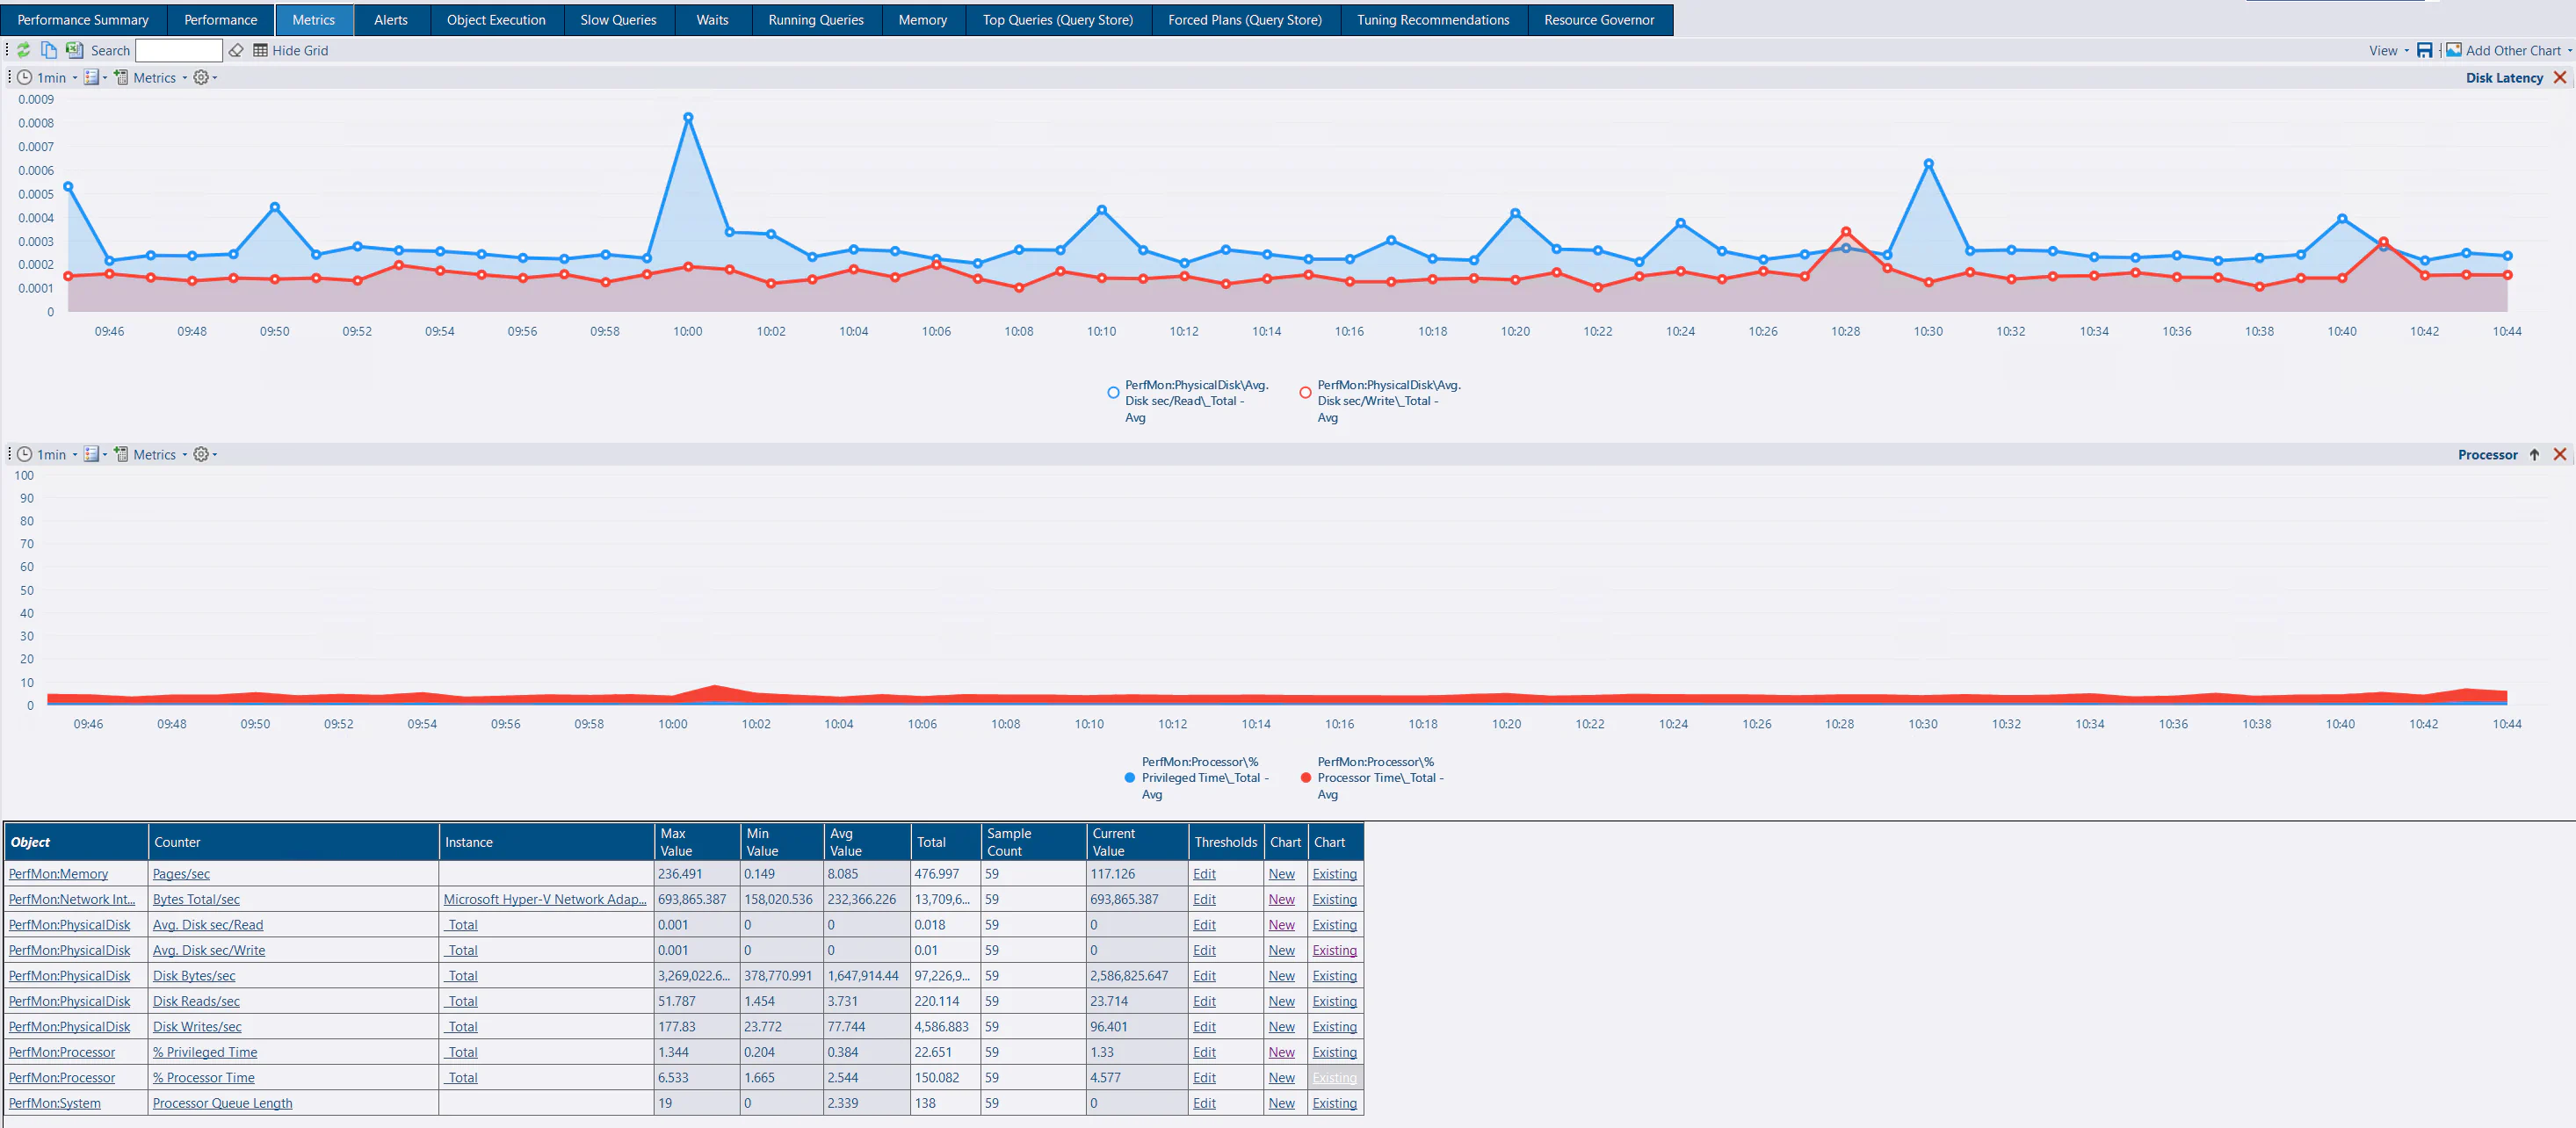2576x1128 pixels.
Task: Close the Processor chart with red X
Action: click(x=2560, y=454)
